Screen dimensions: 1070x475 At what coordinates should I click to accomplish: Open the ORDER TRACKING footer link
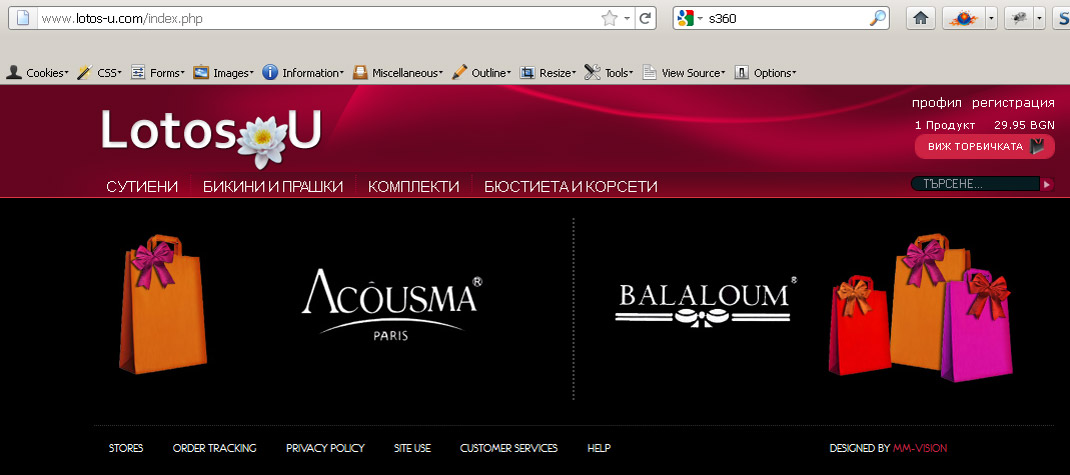click(214, 448)
